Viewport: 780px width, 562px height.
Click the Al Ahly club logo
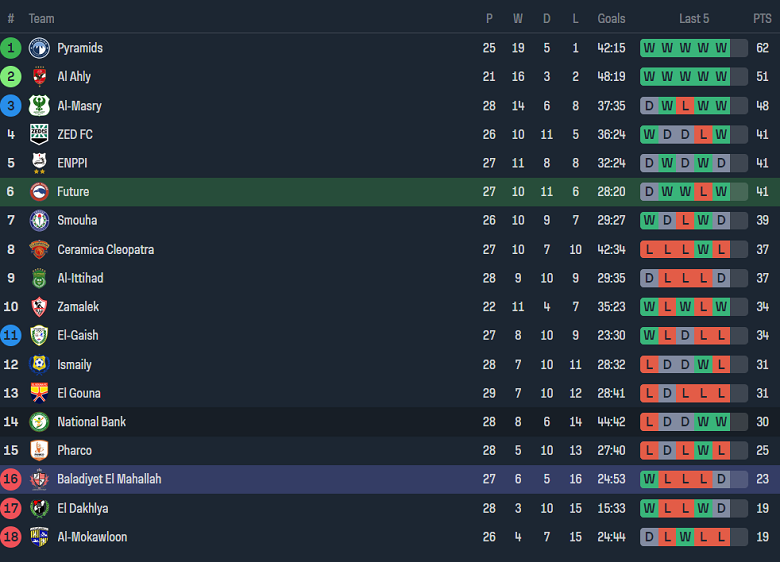tap(39, 77)
